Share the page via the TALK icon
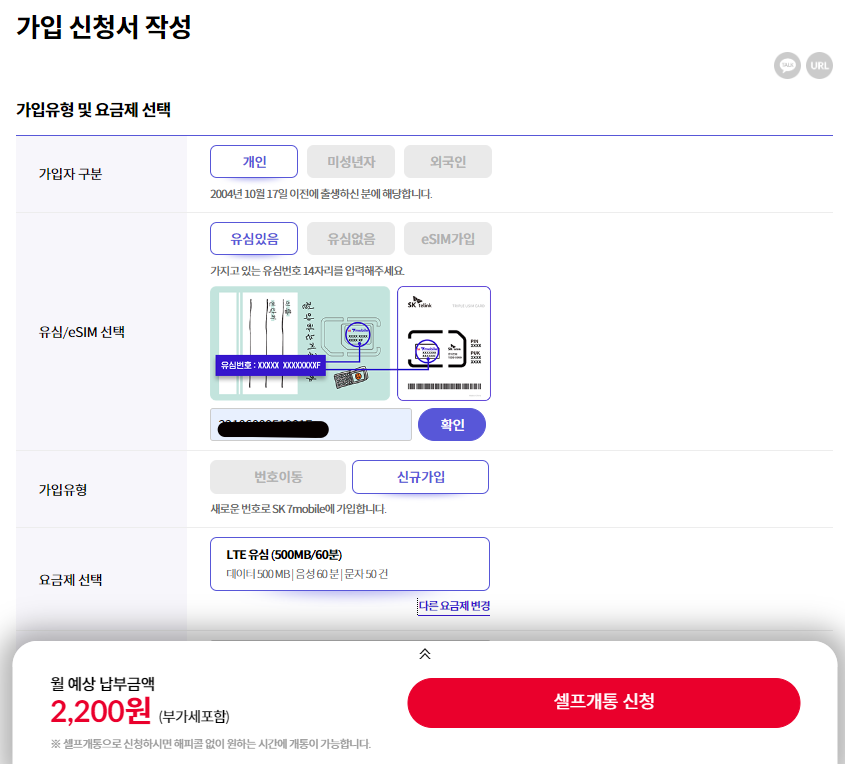The width and height of the screenshot is (845, 764). [x=789, y=65]
